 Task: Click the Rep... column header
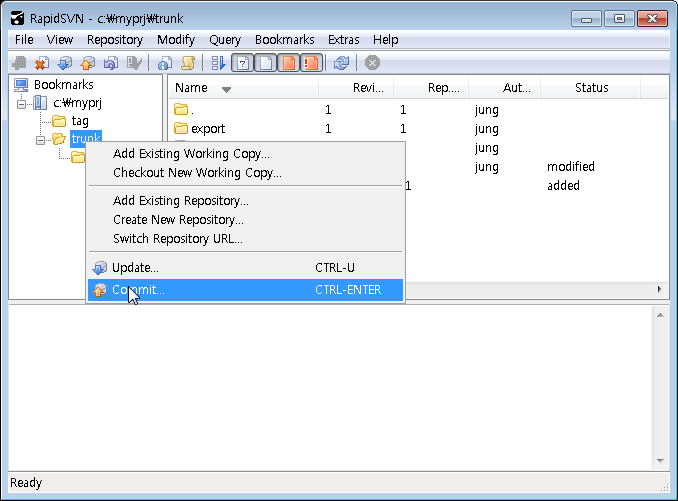tap(431, 88)
